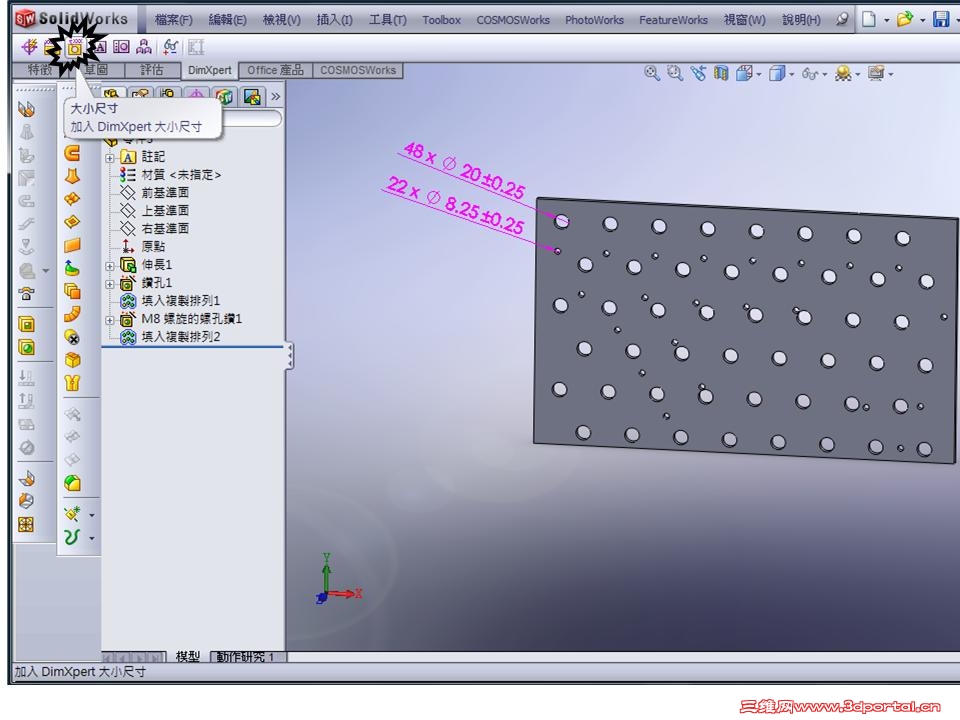Click the View Settings monitor icon
The image size is (960, 720).
pyautogui.click(x=876, y=73)
